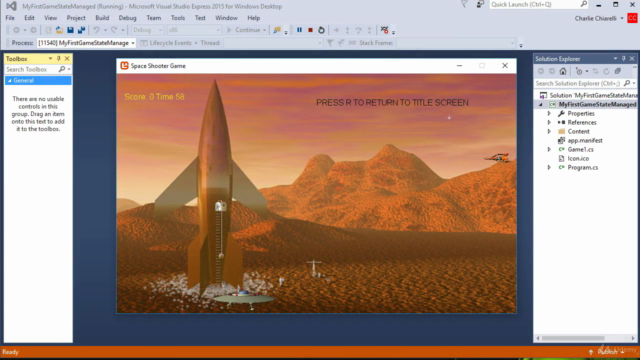This screenshot has height=360, width=640.
Task: Select app.manifest in Solution Explorer
Action: (584, 140)
